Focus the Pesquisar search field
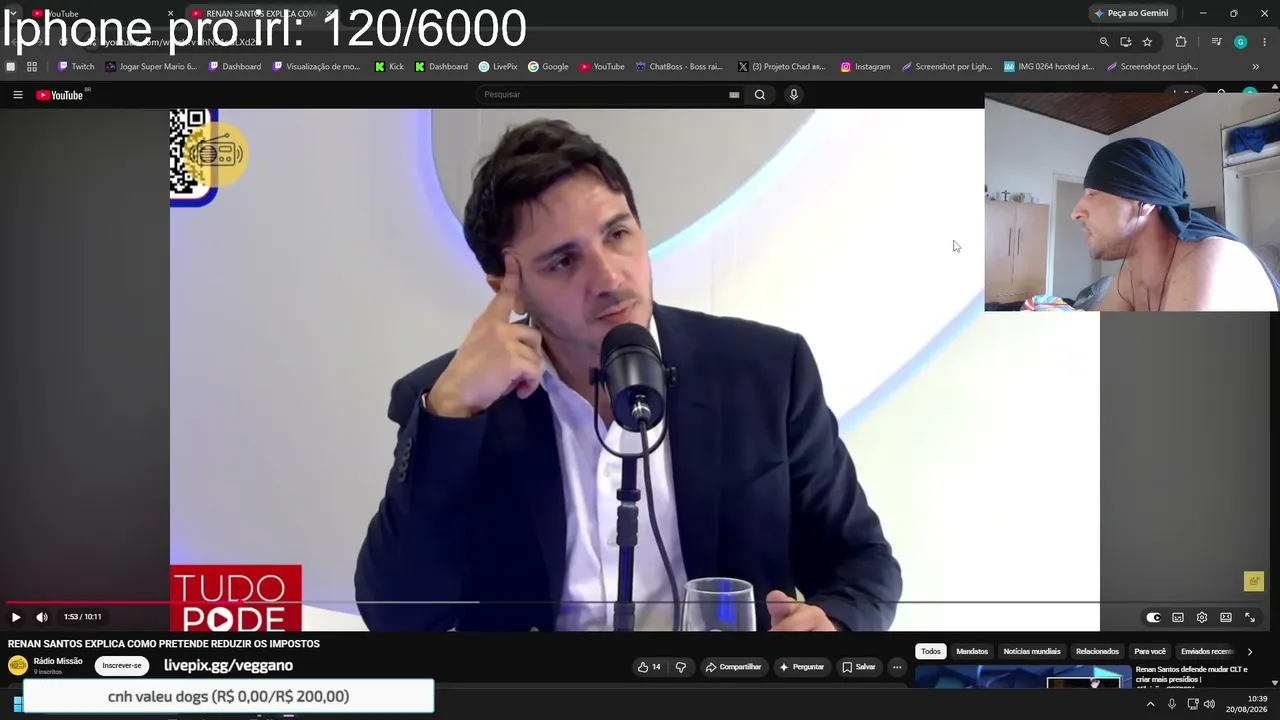This screenshot has width=1280, height=720. point(600,94)
